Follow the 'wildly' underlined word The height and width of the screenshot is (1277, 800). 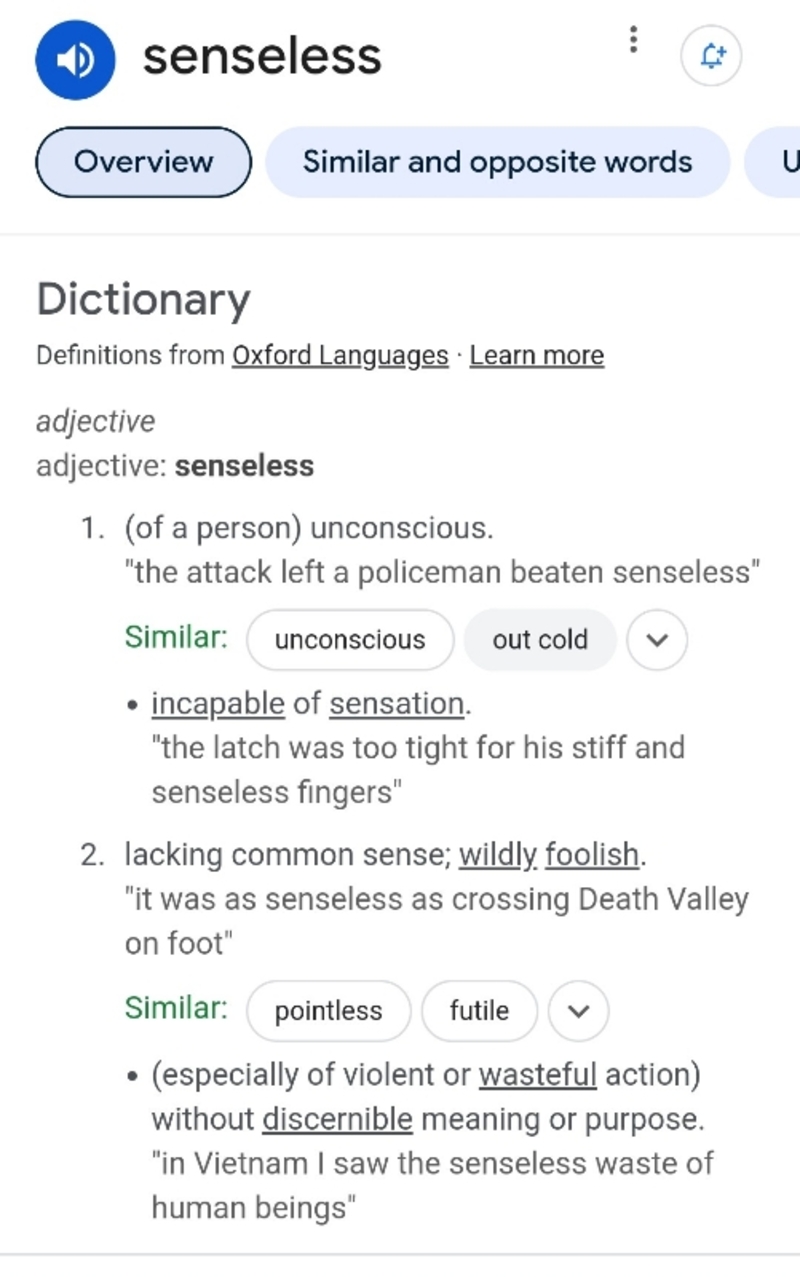498,855
